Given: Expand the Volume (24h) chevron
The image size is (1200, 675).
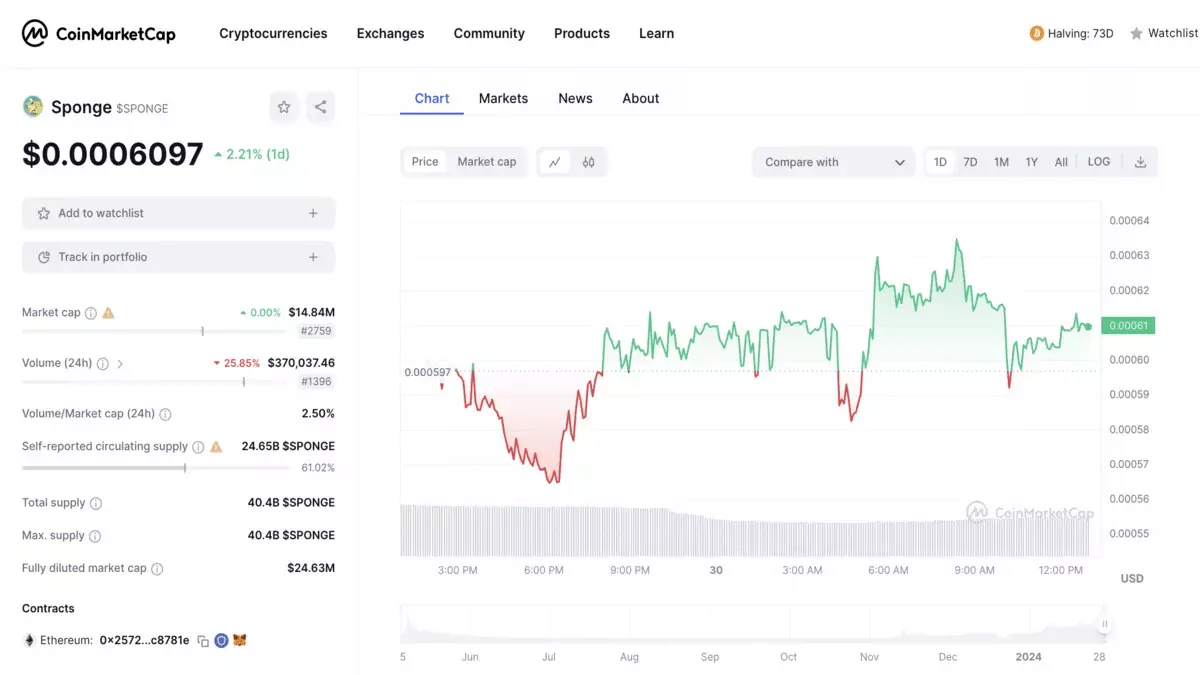Looking at the screenshot, I should tap(120, 364).
